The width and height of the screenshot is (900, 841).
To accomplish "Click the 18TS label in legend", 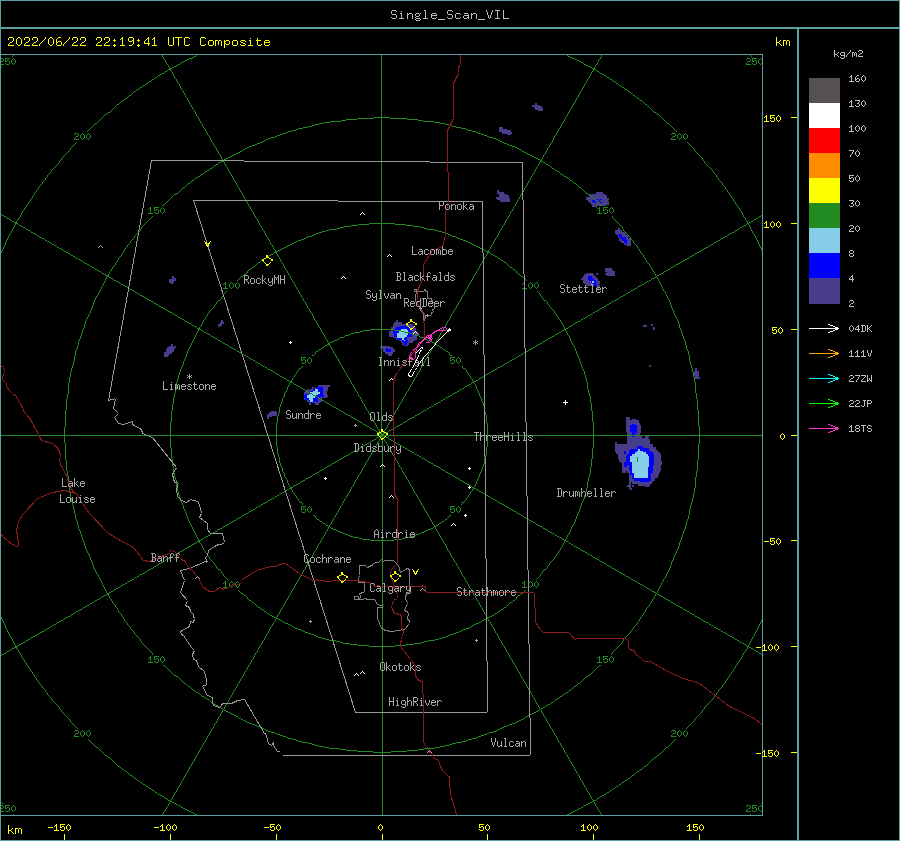I will (860, 429).
